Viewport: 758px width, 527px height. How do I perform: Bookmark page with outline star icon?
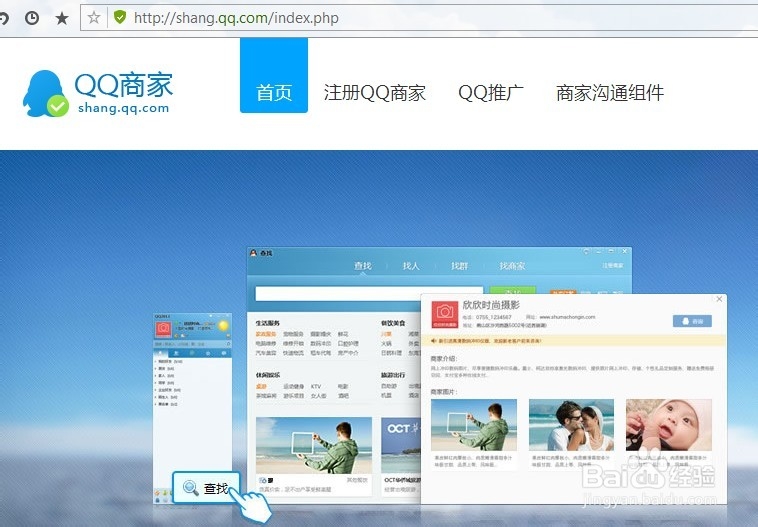[x=94, y=18]
